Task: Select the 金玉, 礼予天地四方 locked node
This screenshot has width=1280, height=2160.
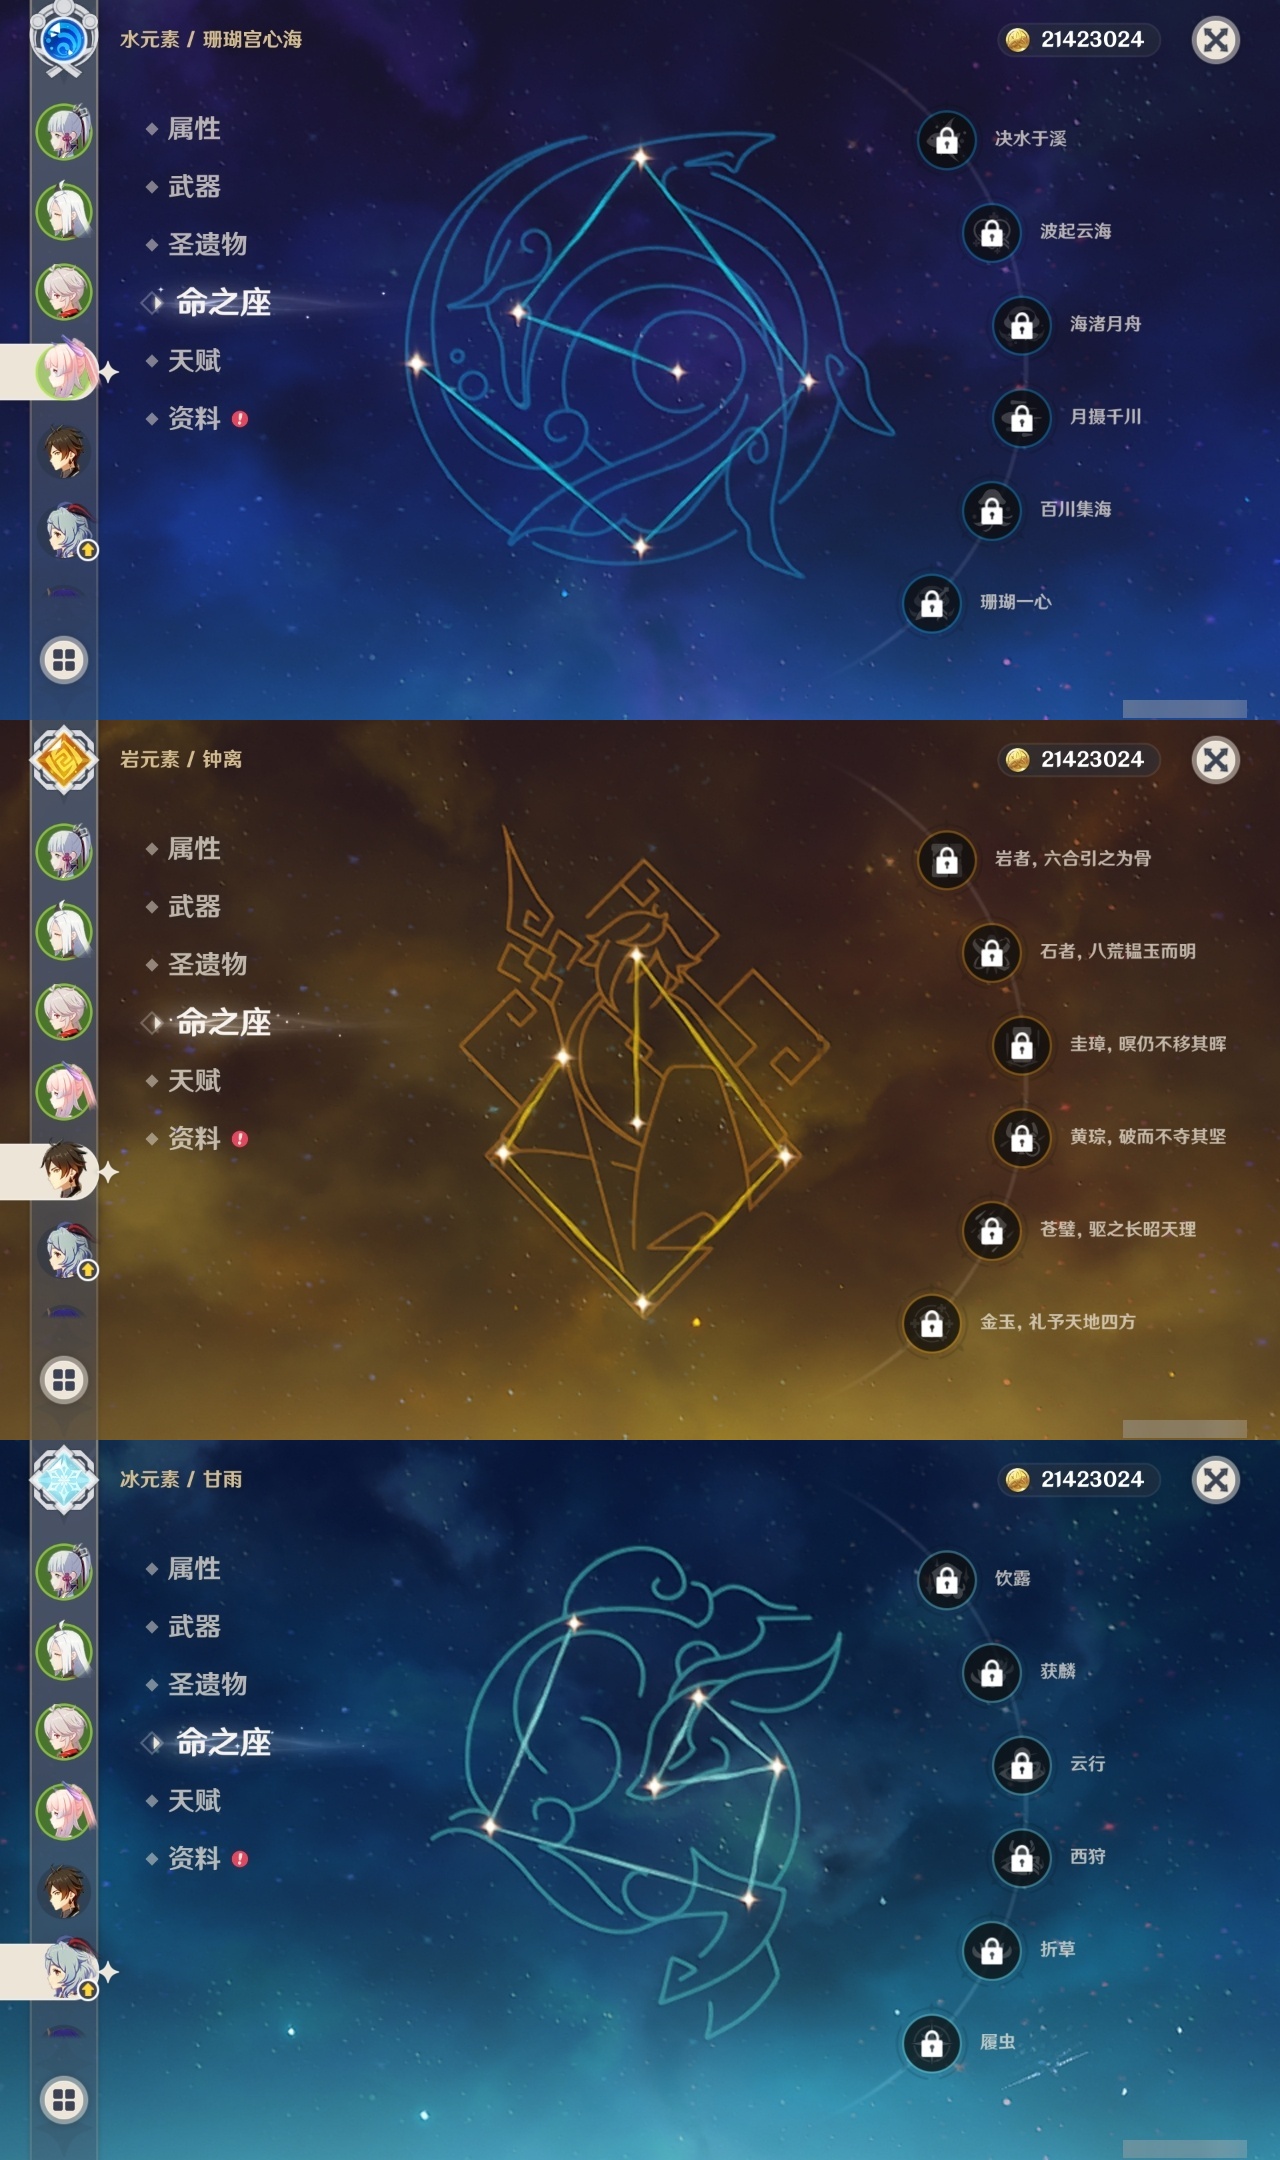Action: (x=931, y=1323)
